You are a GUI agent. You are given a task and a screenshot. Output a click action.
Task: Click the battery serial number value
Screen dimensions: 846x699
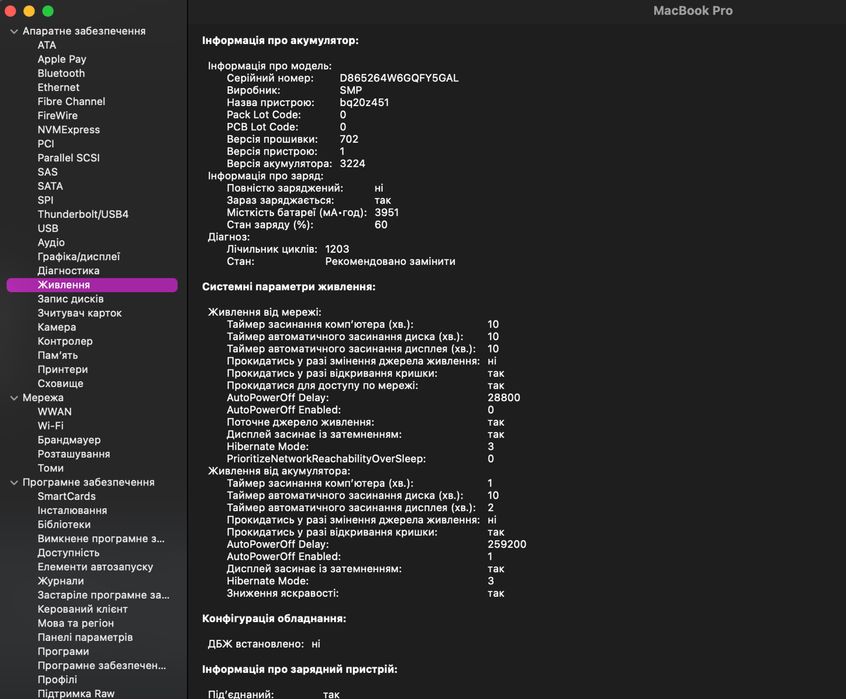point(398,78)
